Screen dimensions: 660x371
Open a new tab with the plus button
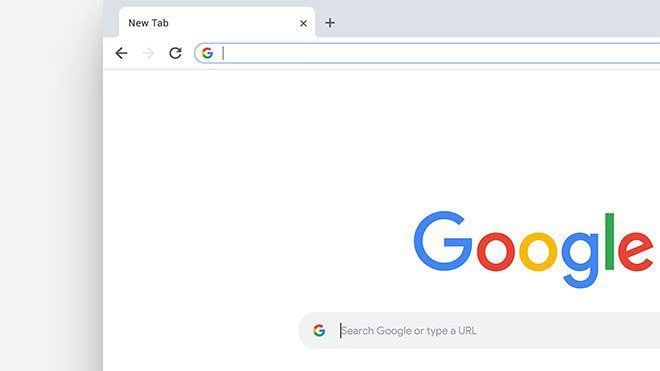[x=330, y=23]
